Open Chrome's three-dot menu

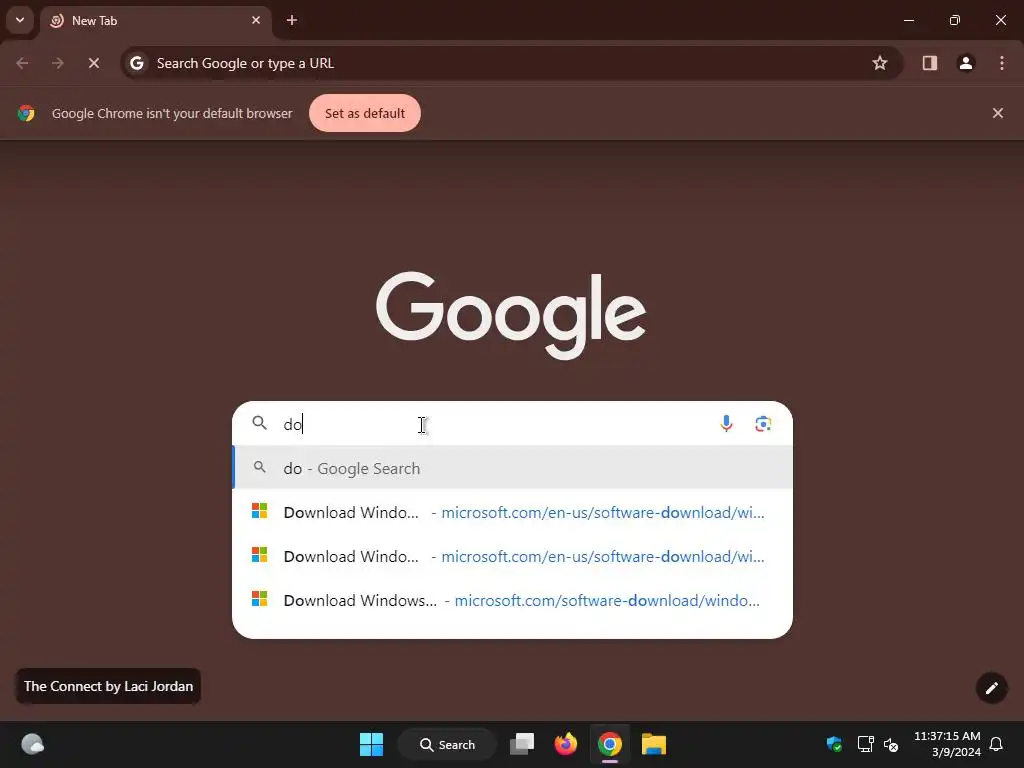[1002, 63]
